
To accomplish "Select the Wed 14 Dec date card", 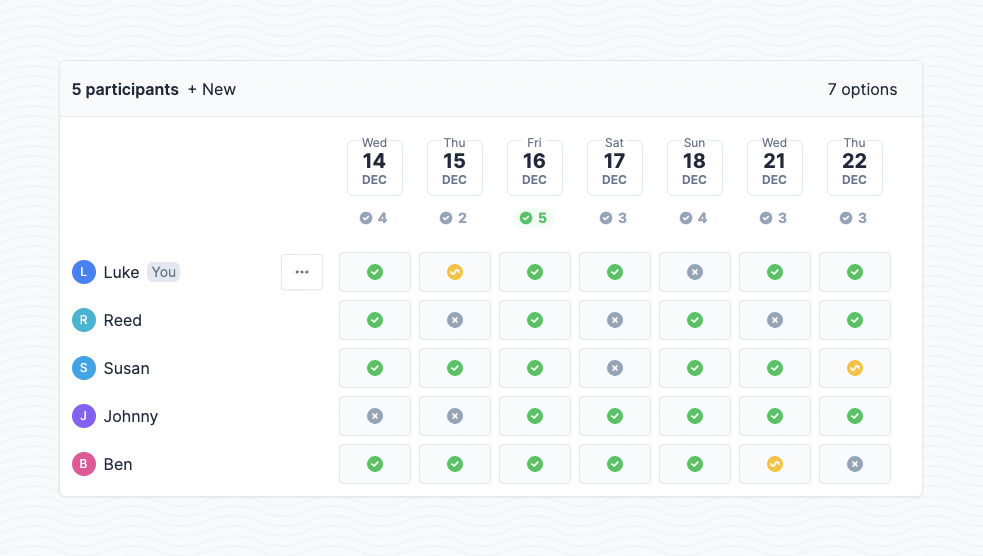I will click(x=374, y=167).
